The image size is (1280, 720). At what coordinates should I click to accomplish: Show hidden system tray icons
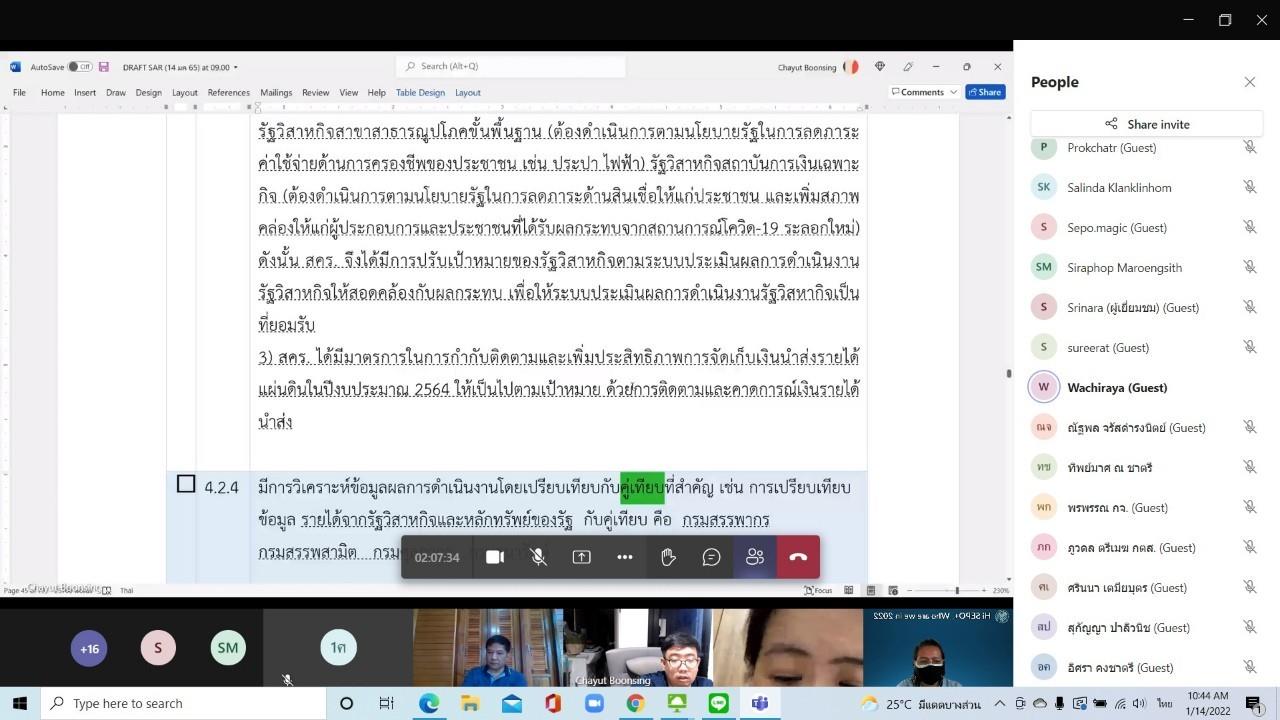click(x=999, y=704)
